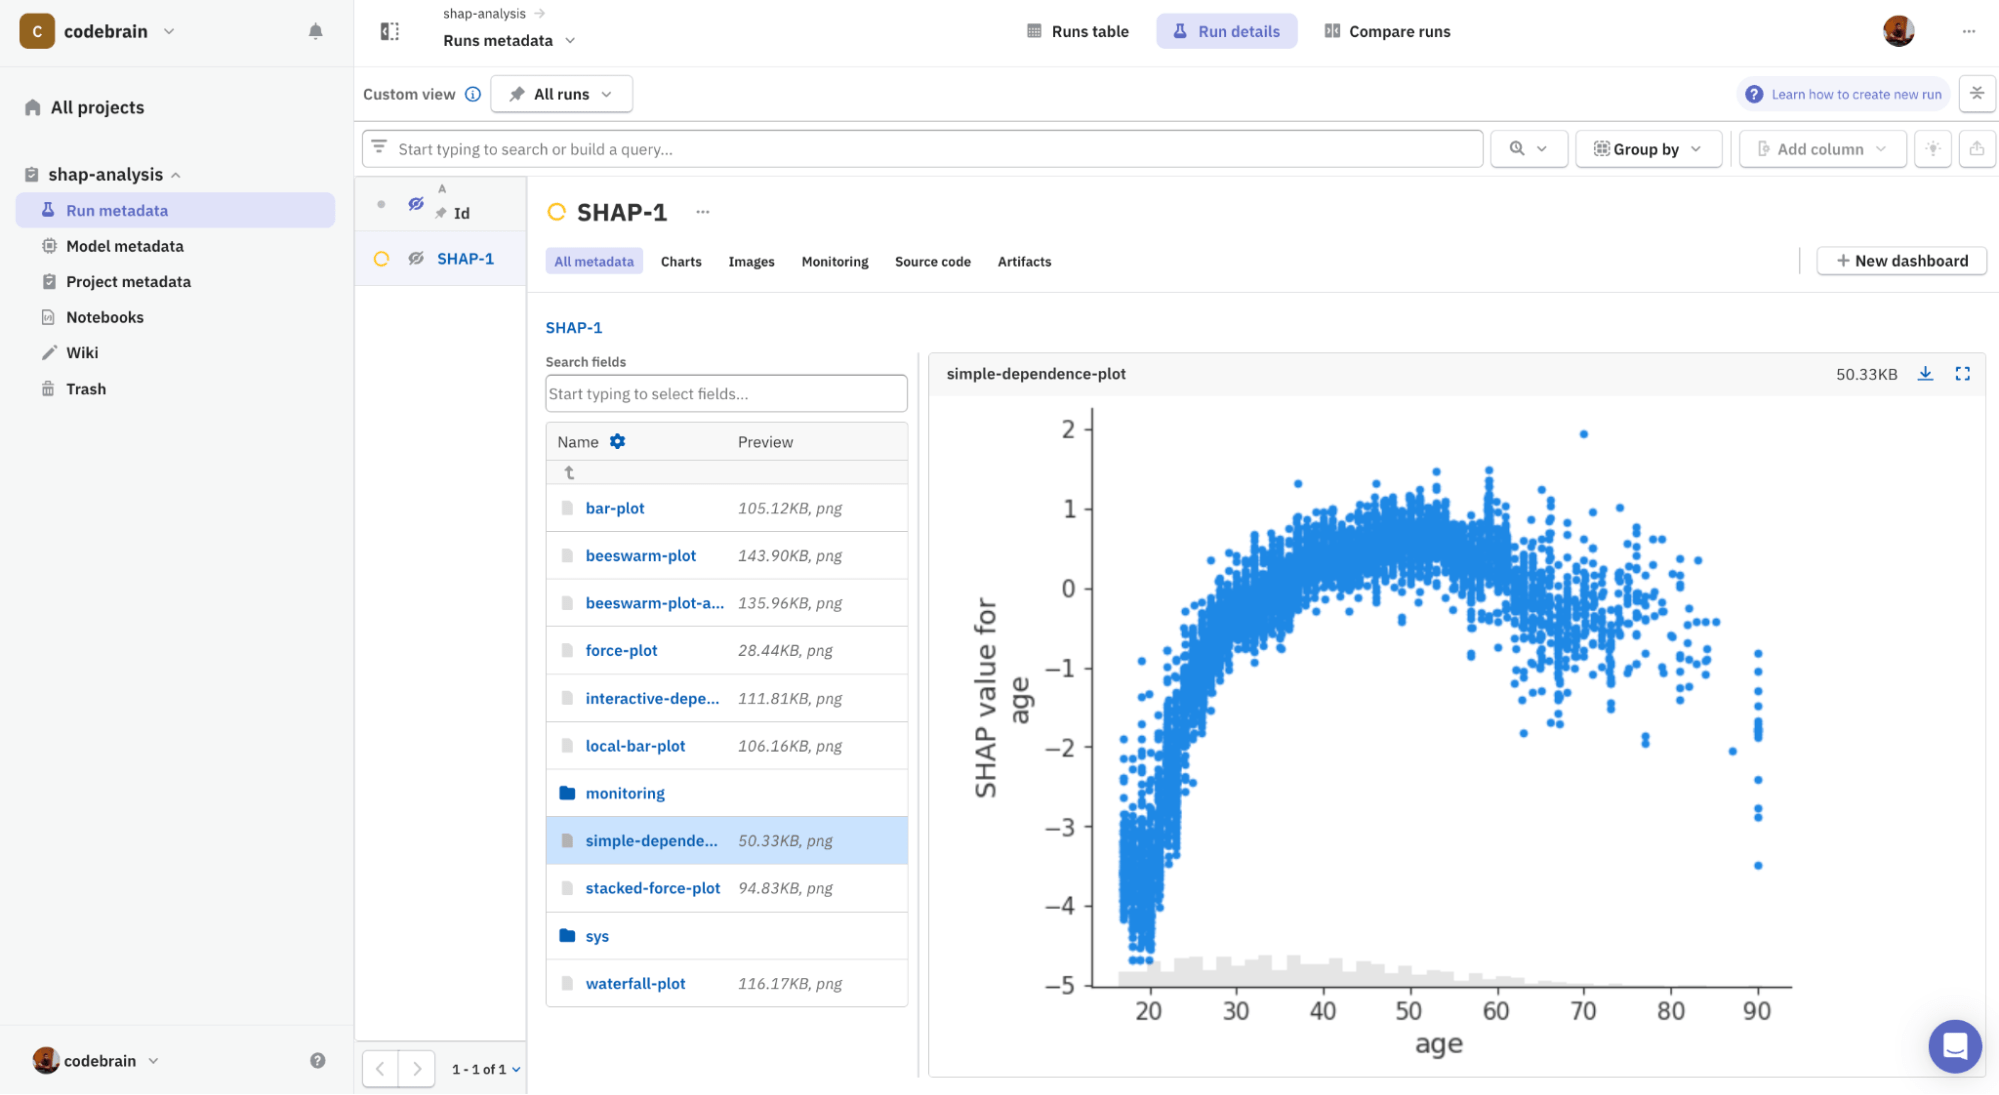Open the view customization sliders icon top right

coord(1977,93)
